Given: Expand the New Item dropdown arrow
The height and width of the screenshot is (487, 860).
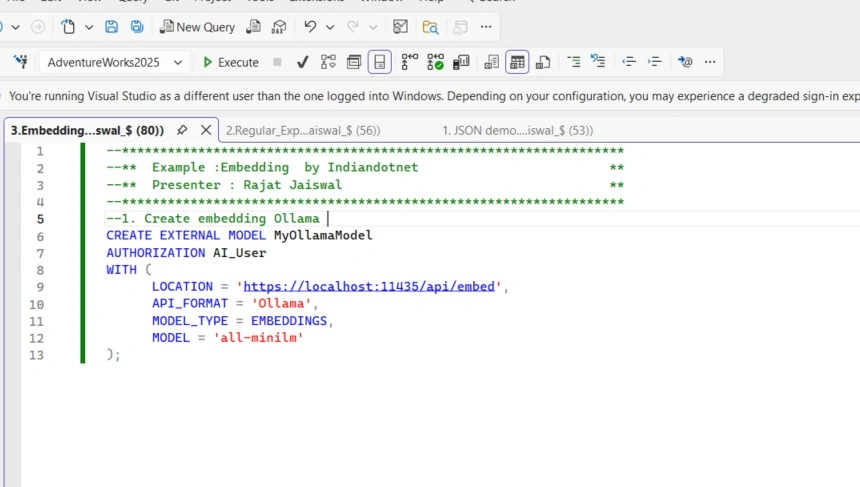Looking at the screenshot, I should tap(89, 27).
